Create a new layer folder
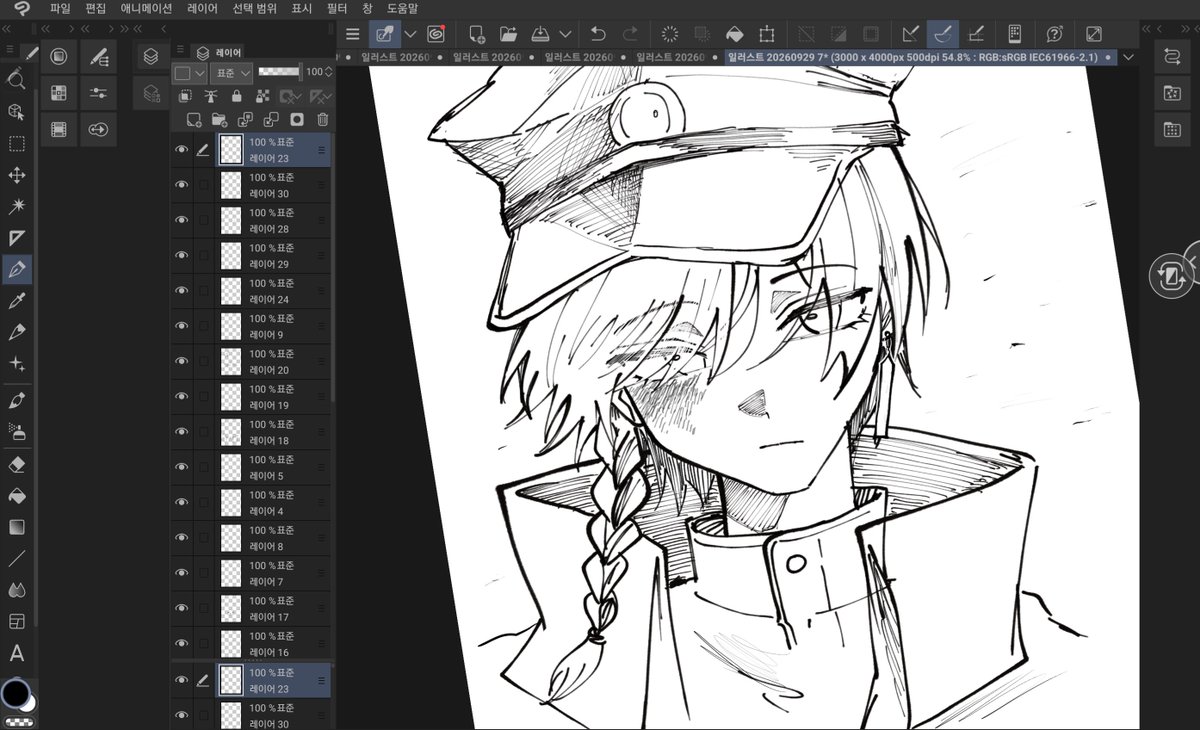This screenshot has height=730, width=1200. 219,120
